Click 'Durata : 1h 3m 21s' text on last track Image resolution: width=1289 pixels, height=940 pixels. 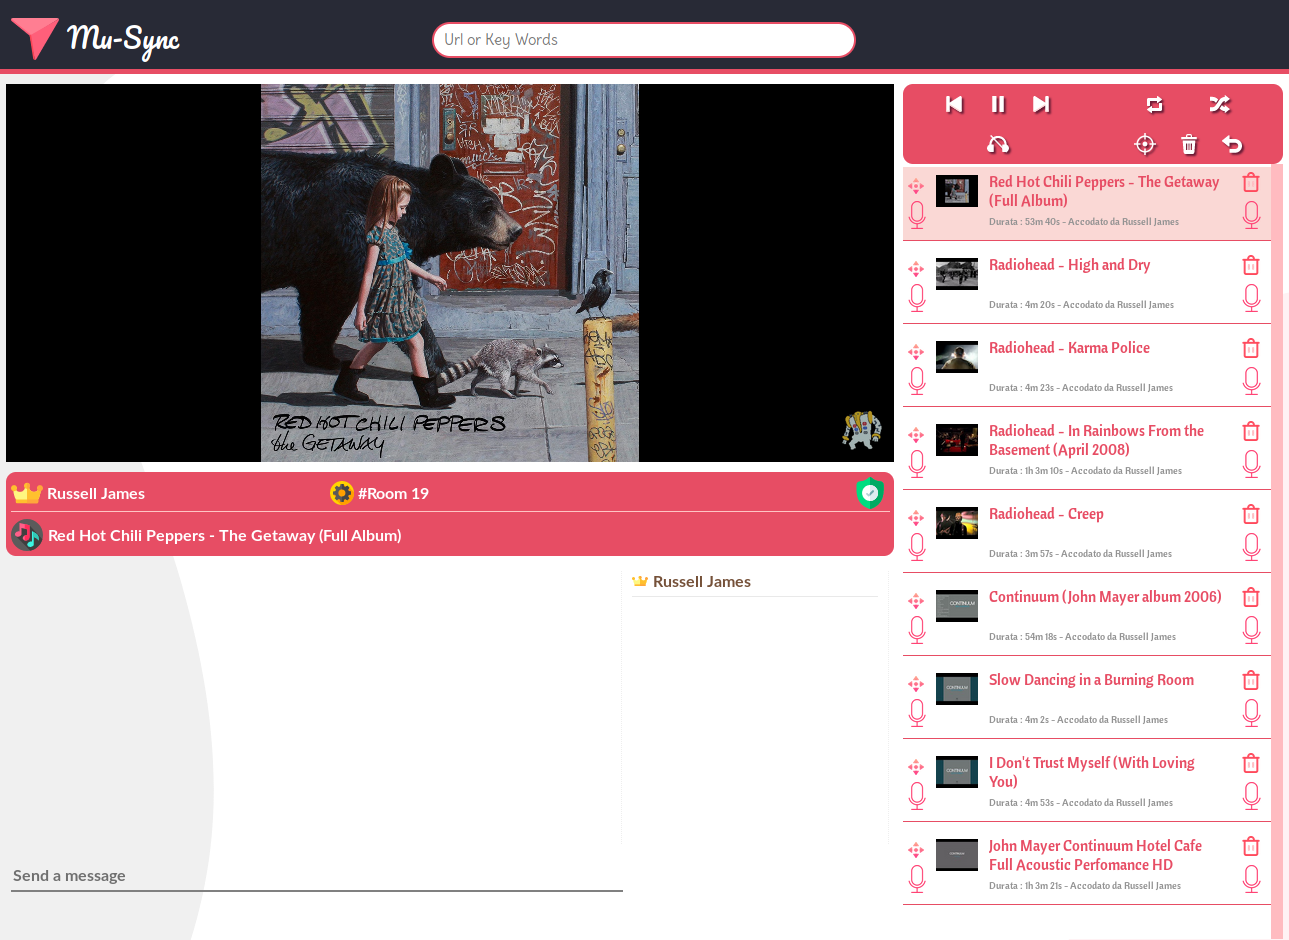coord(1026,886)
